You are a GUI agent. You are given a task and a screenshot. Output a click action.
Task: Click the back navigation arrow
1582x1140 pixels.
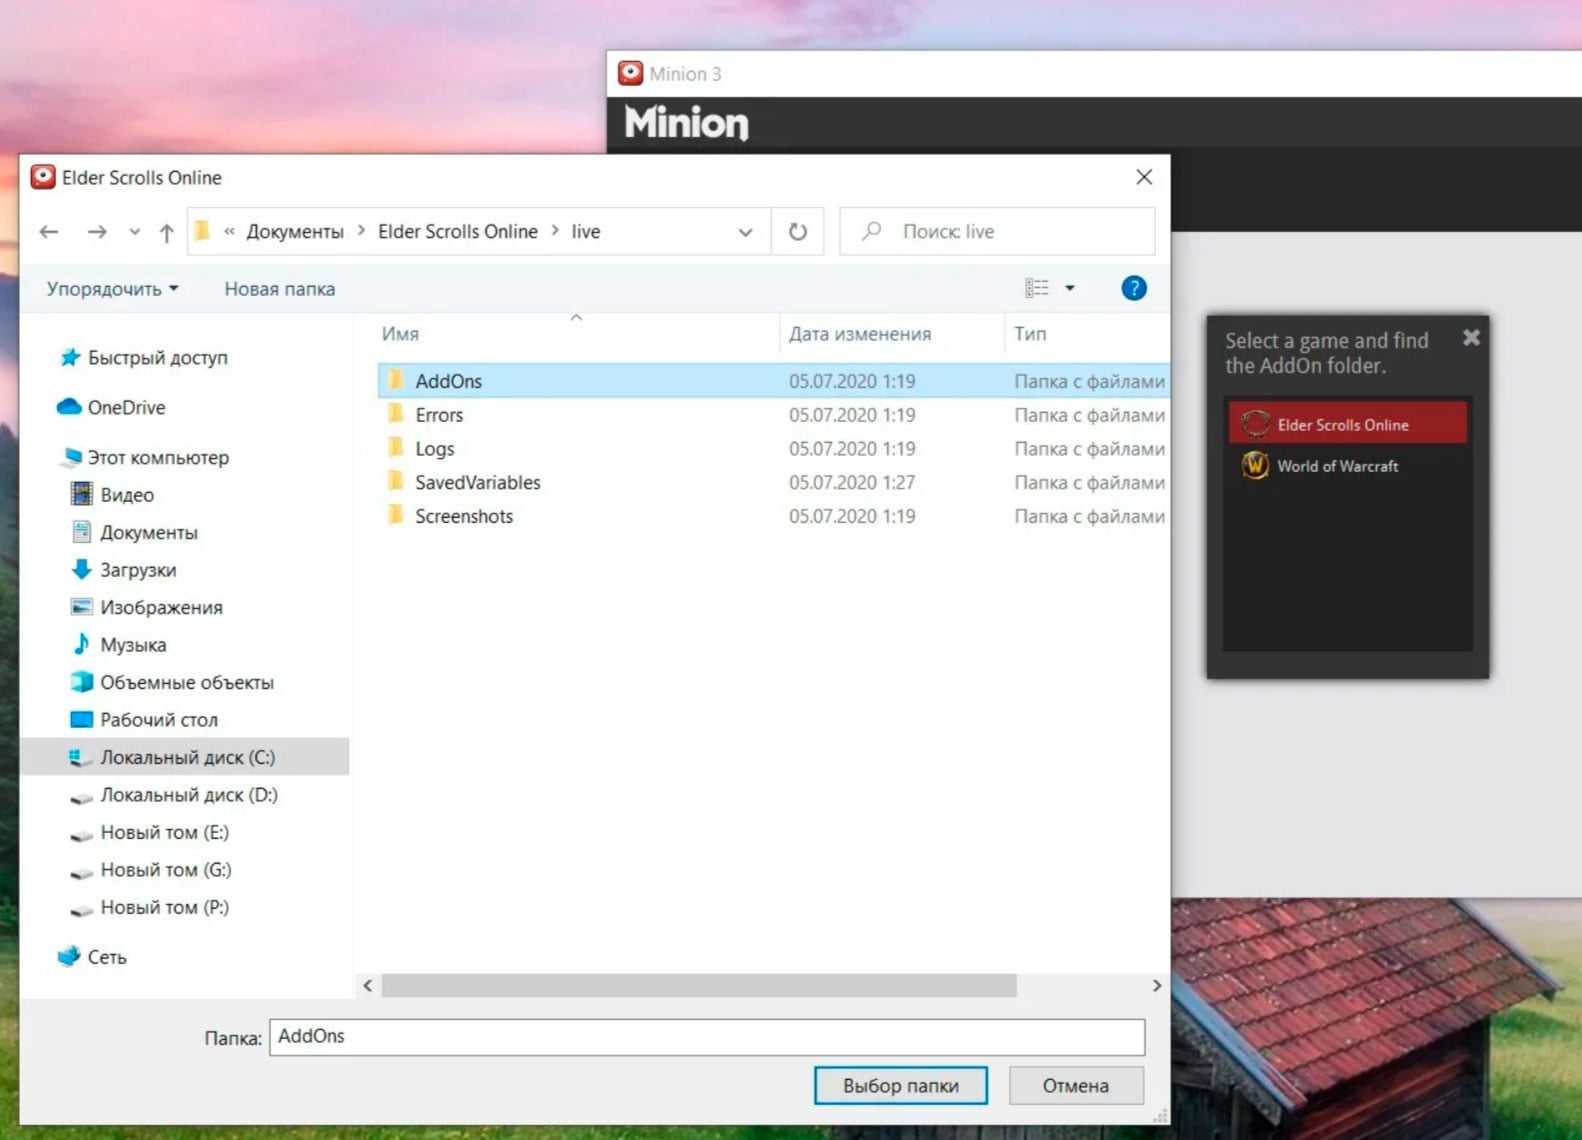pos(48,232)
